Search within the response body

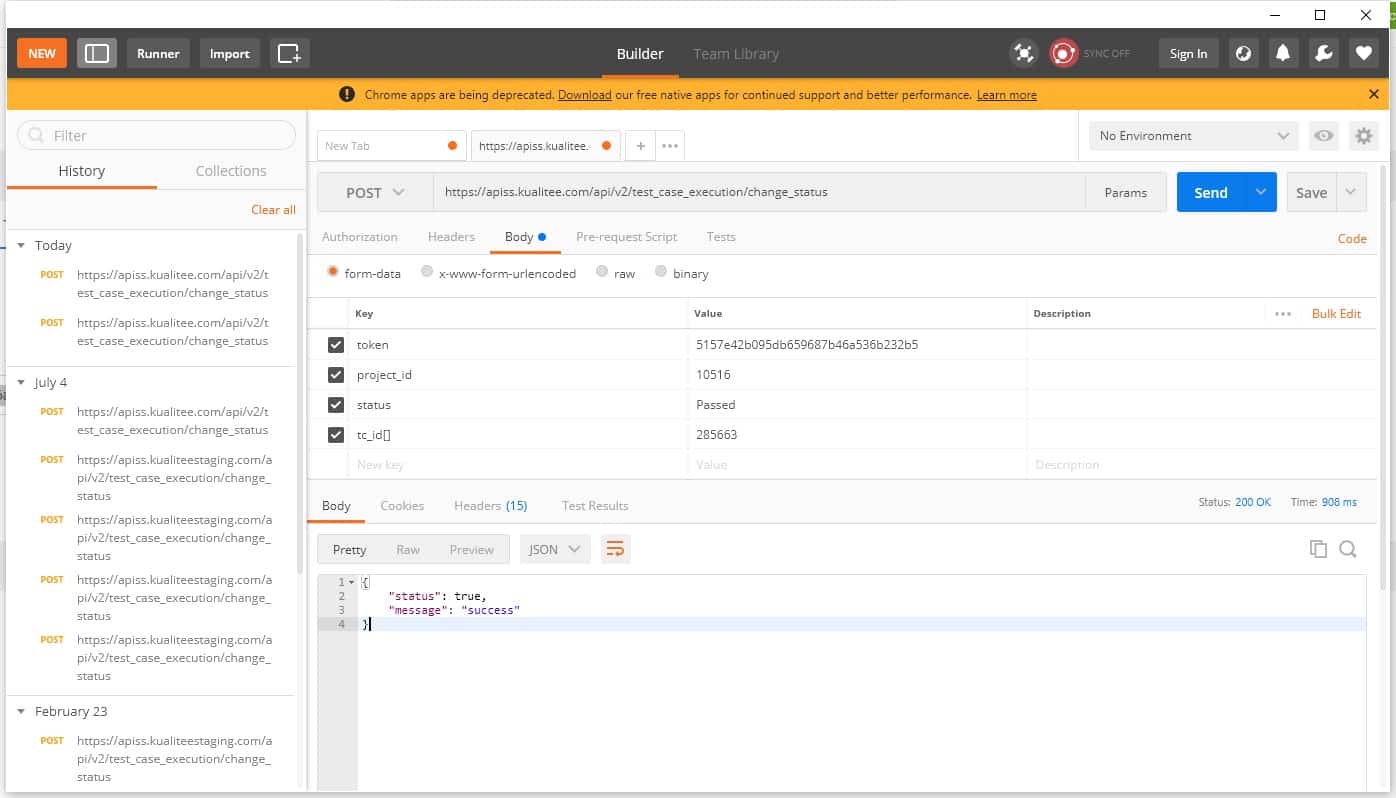click(1348, 549)
